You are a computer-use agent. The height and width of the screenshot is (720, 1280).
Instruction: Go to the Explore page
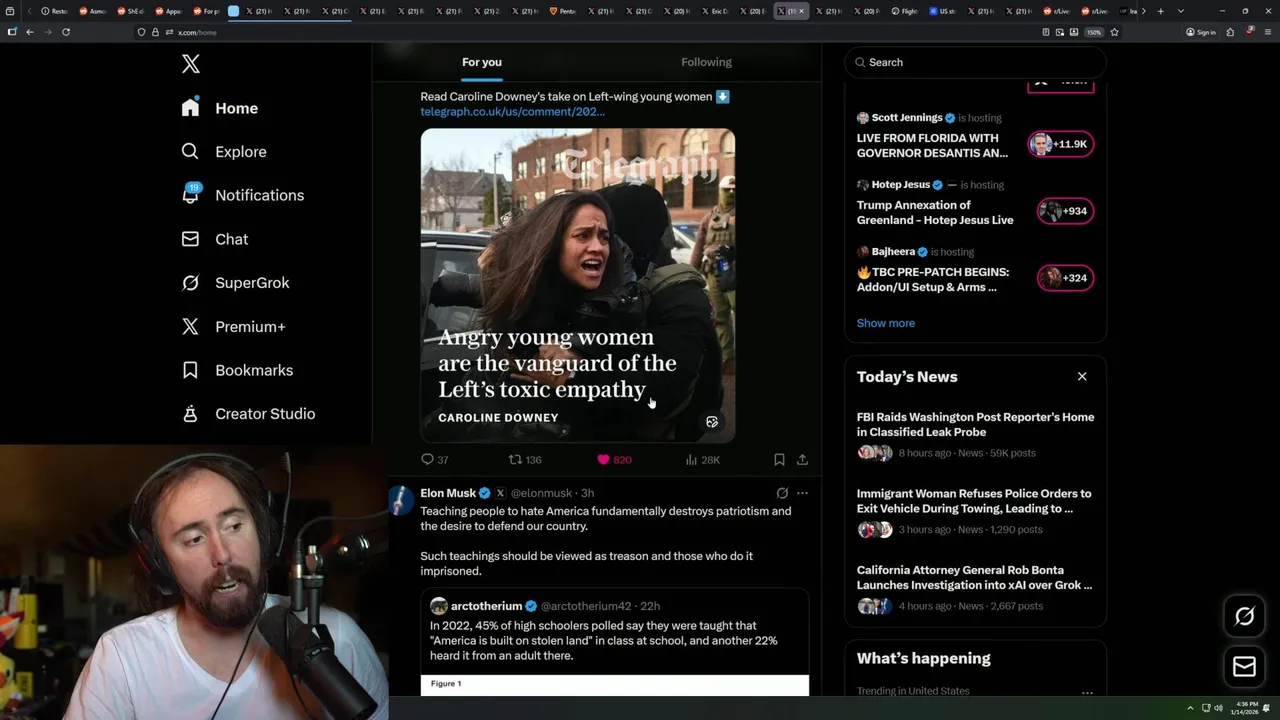[x=224, y=152]
